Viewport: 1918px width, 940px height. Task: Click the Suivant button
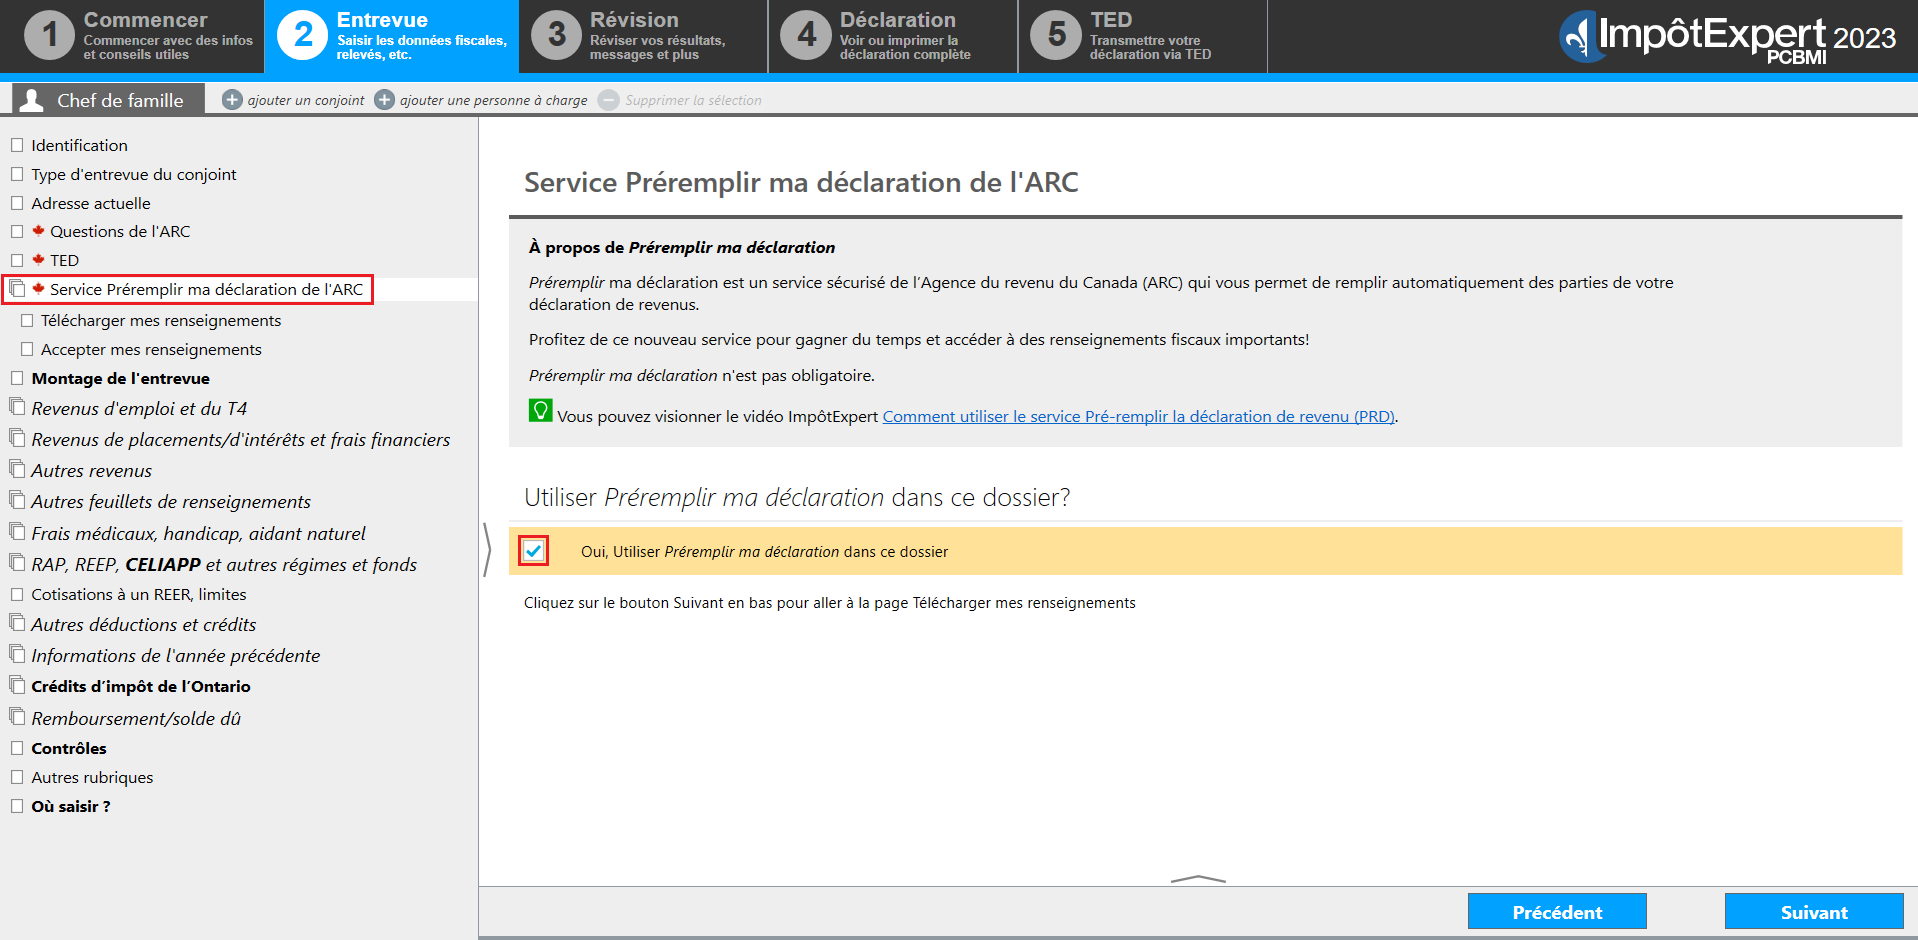coord(1814,912)
